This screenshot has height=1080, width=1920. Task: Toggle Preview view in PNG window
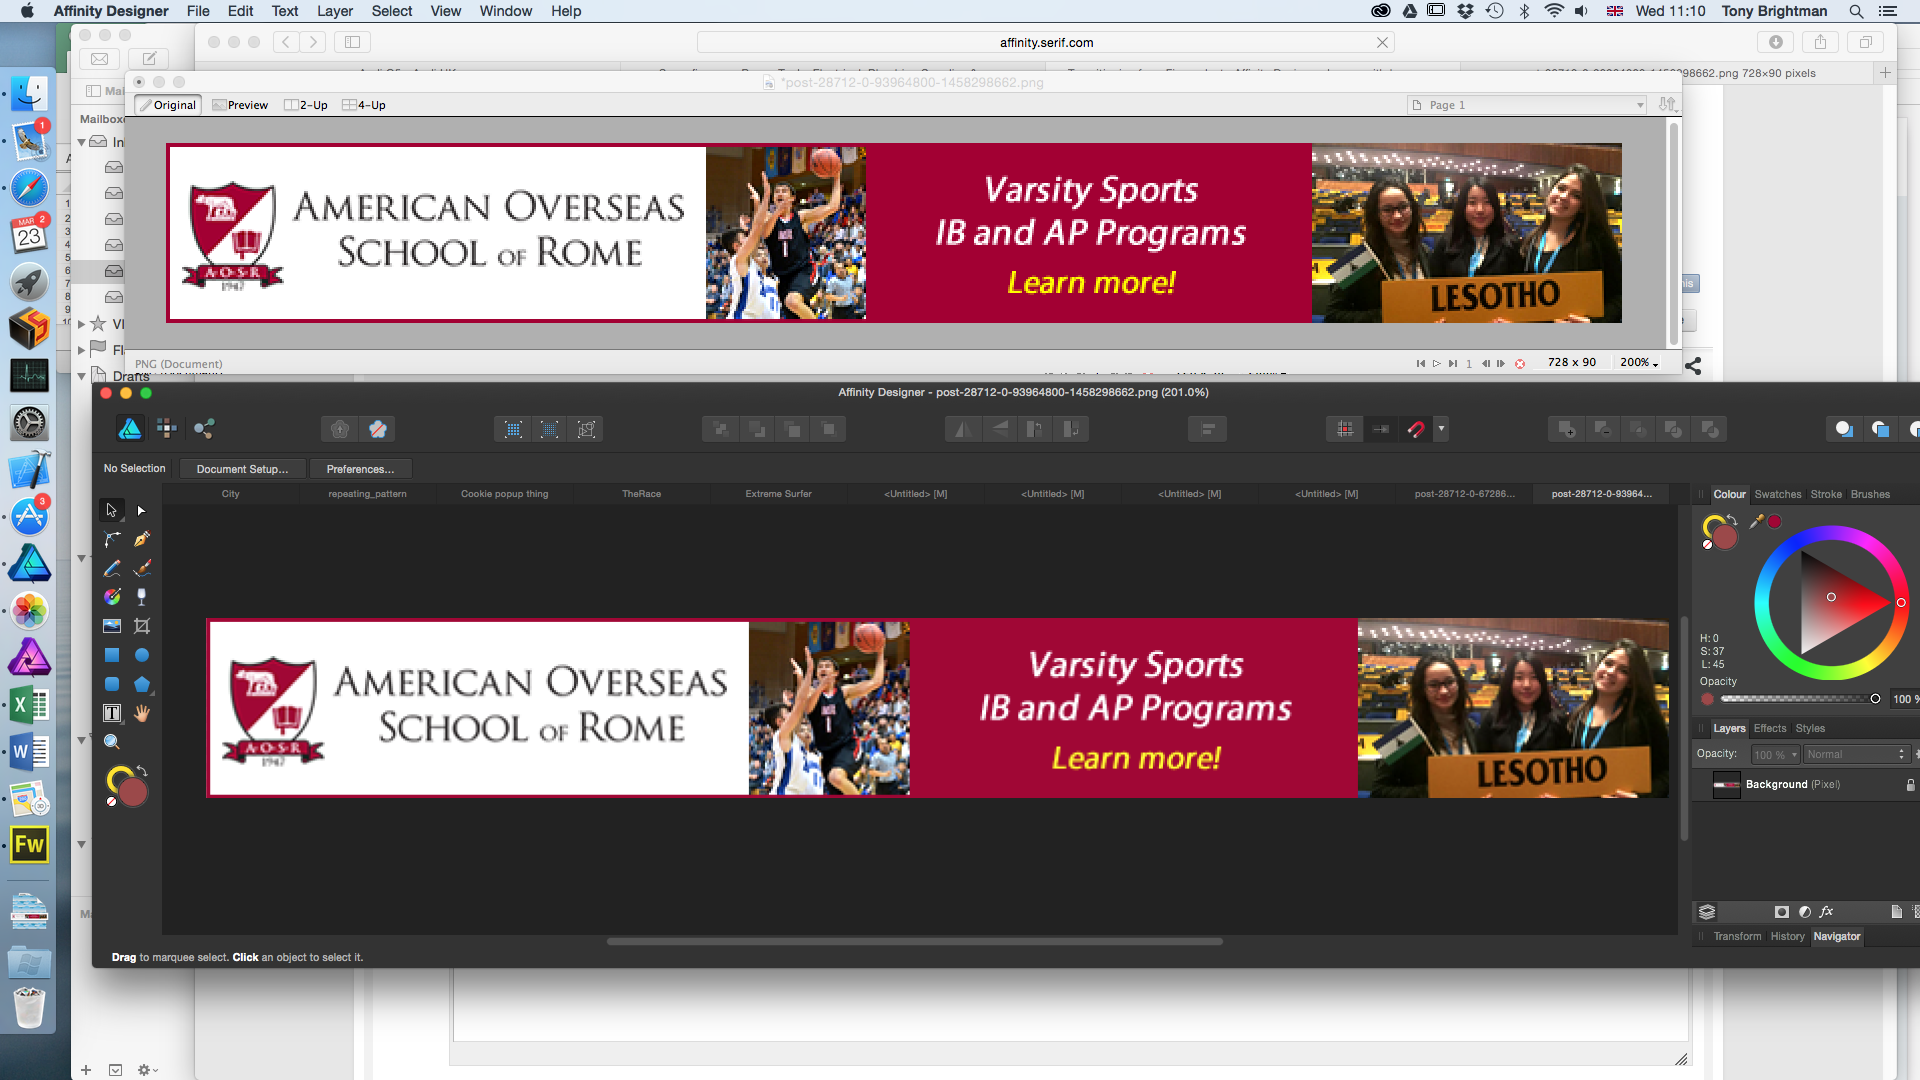click(240, 105)
